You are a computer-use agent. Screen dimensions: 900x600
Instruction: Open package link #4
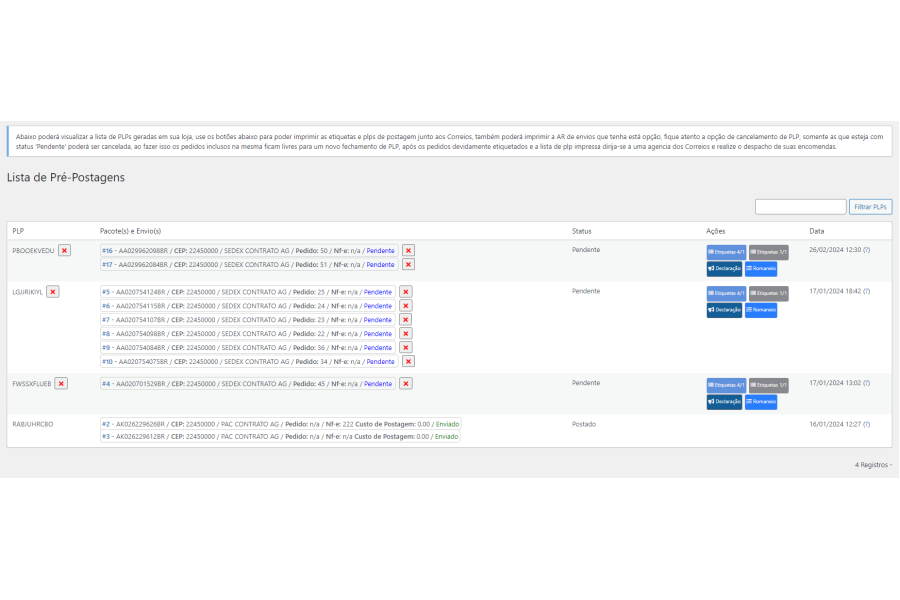click(x=106, y=384)
